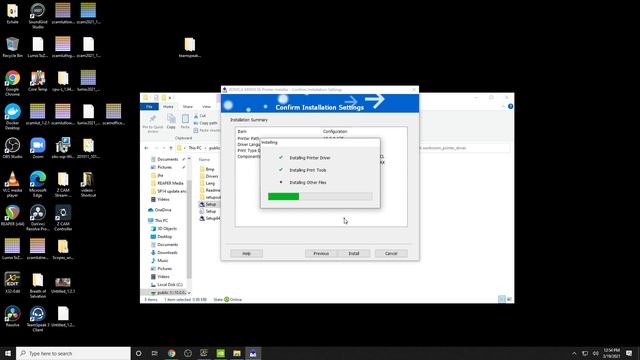
Task: Select Music in Explorer navigation pane
Action: tap(162, 260)
